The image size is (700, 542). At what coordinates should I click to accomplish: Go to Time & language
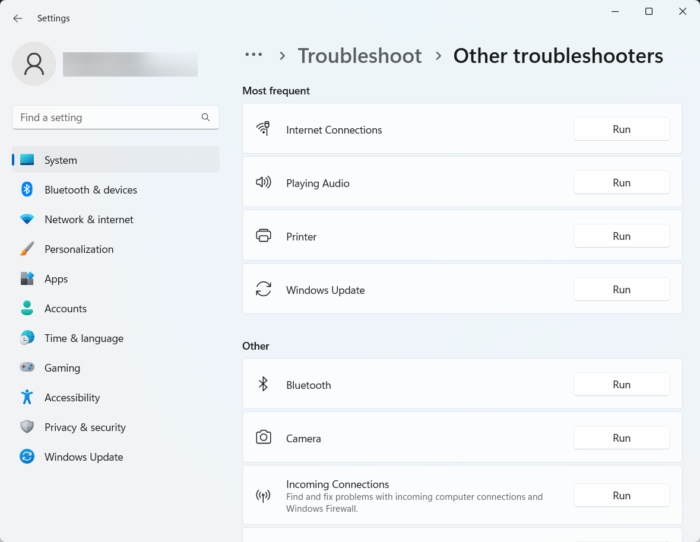(x=83, y=338)
